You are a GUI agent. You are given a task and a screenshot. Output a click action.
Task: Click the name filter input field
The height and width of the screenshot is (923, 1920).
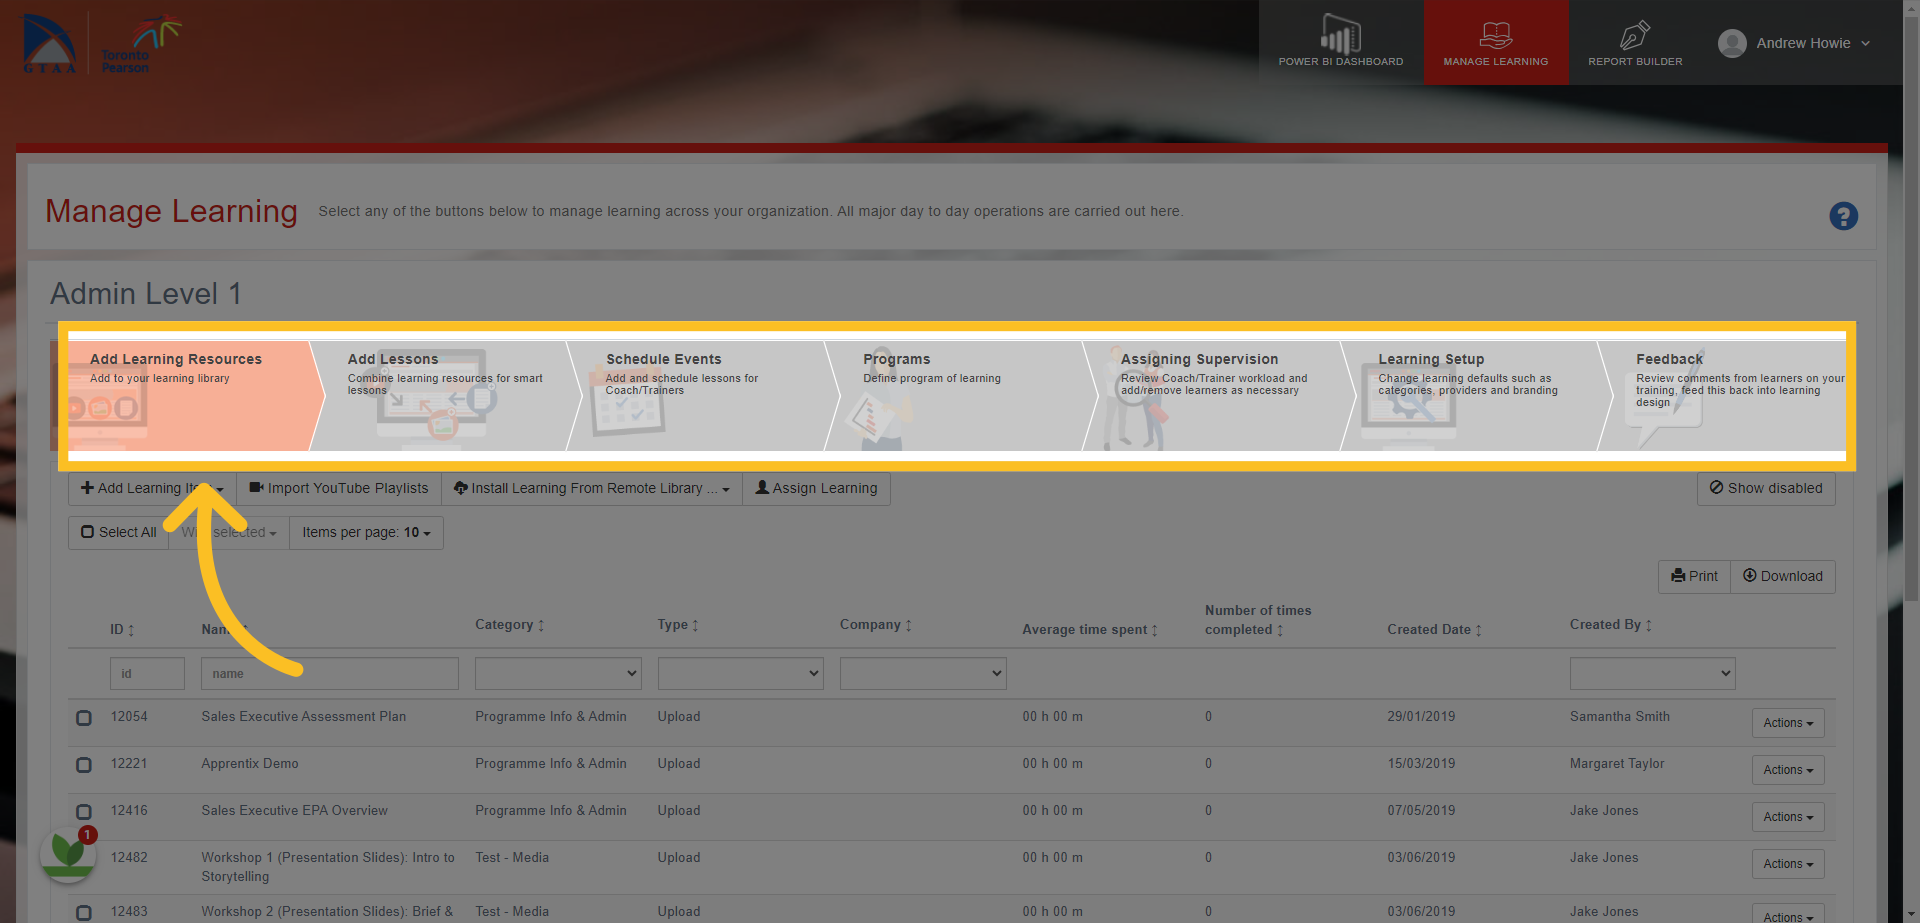[330, 673]
